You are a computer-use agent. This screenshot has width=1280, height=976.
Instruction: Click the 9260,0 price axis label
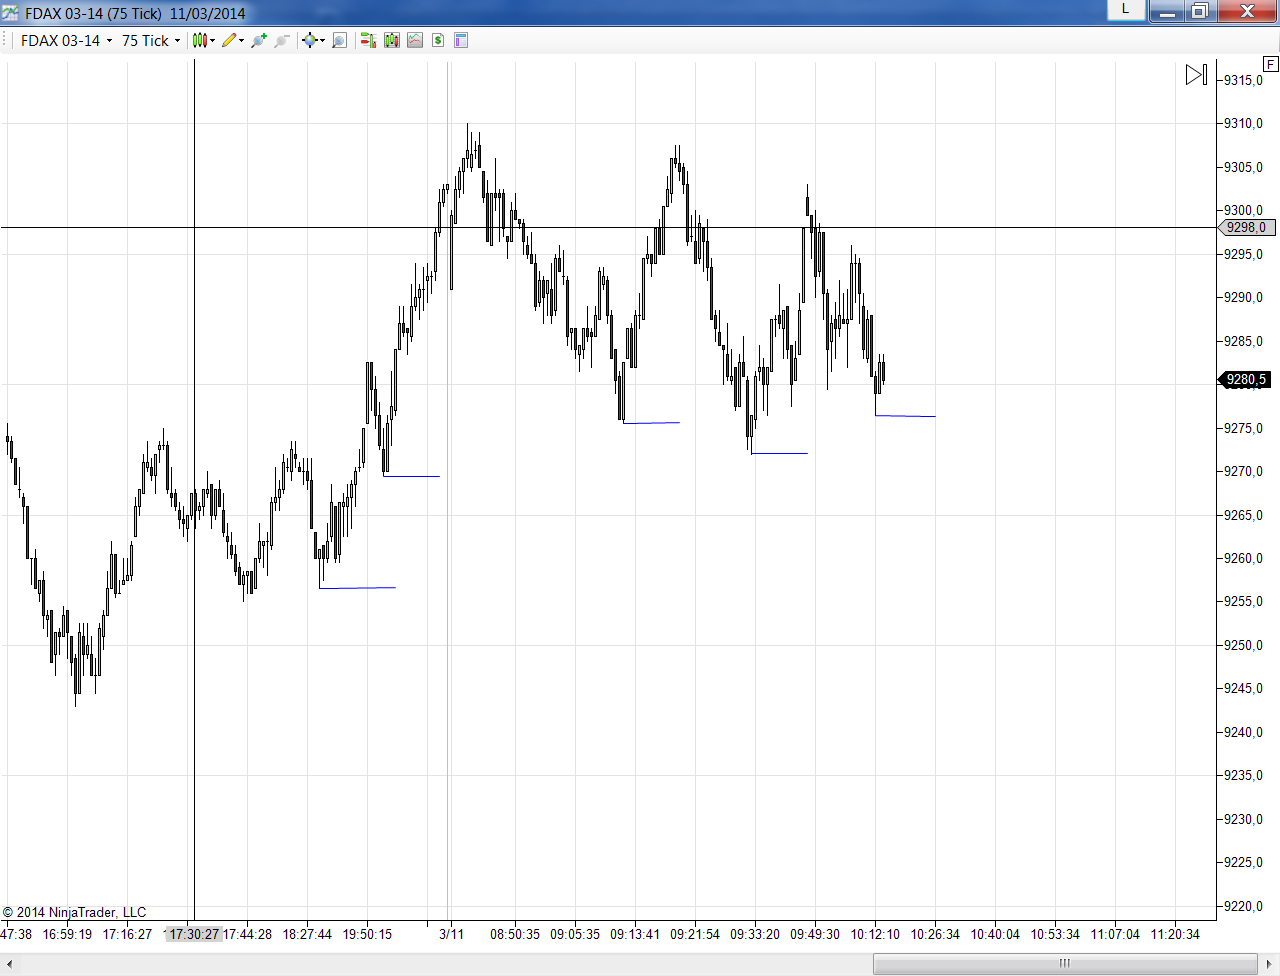tap(1243, 558)
